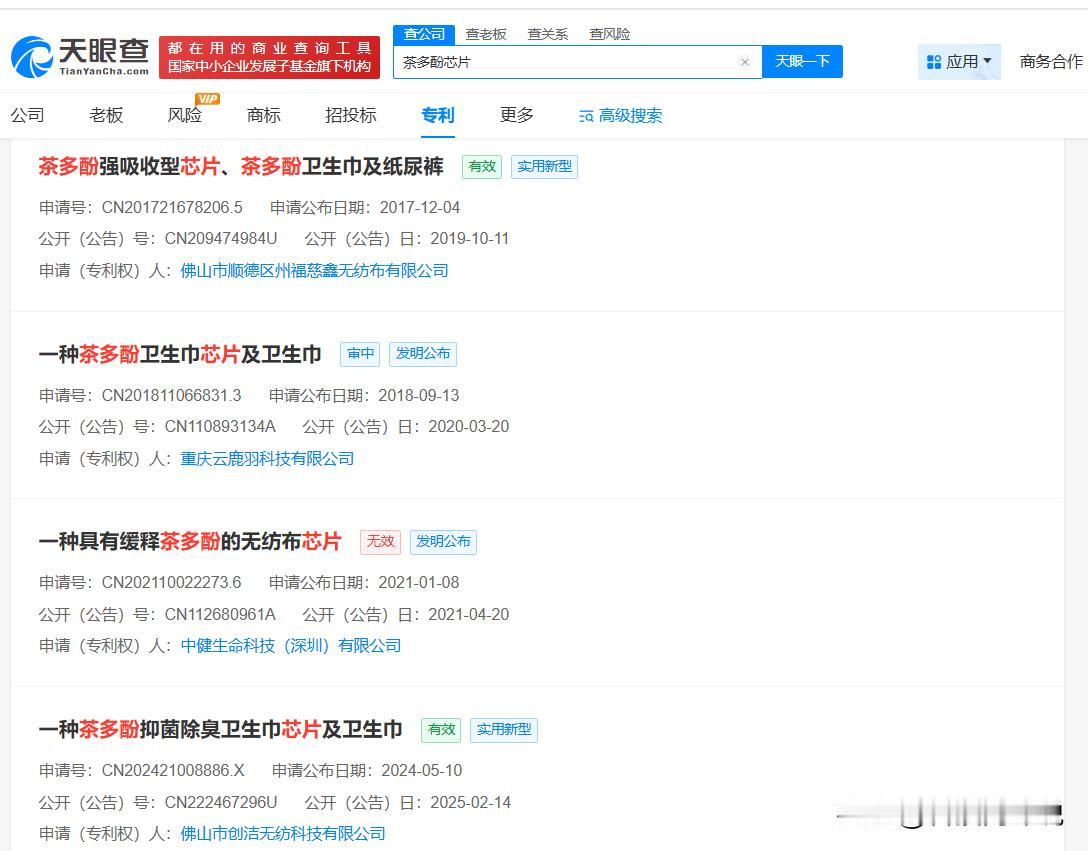Switch to the 查公司 search tab
1088x851 pixels.
pos(424,34)
